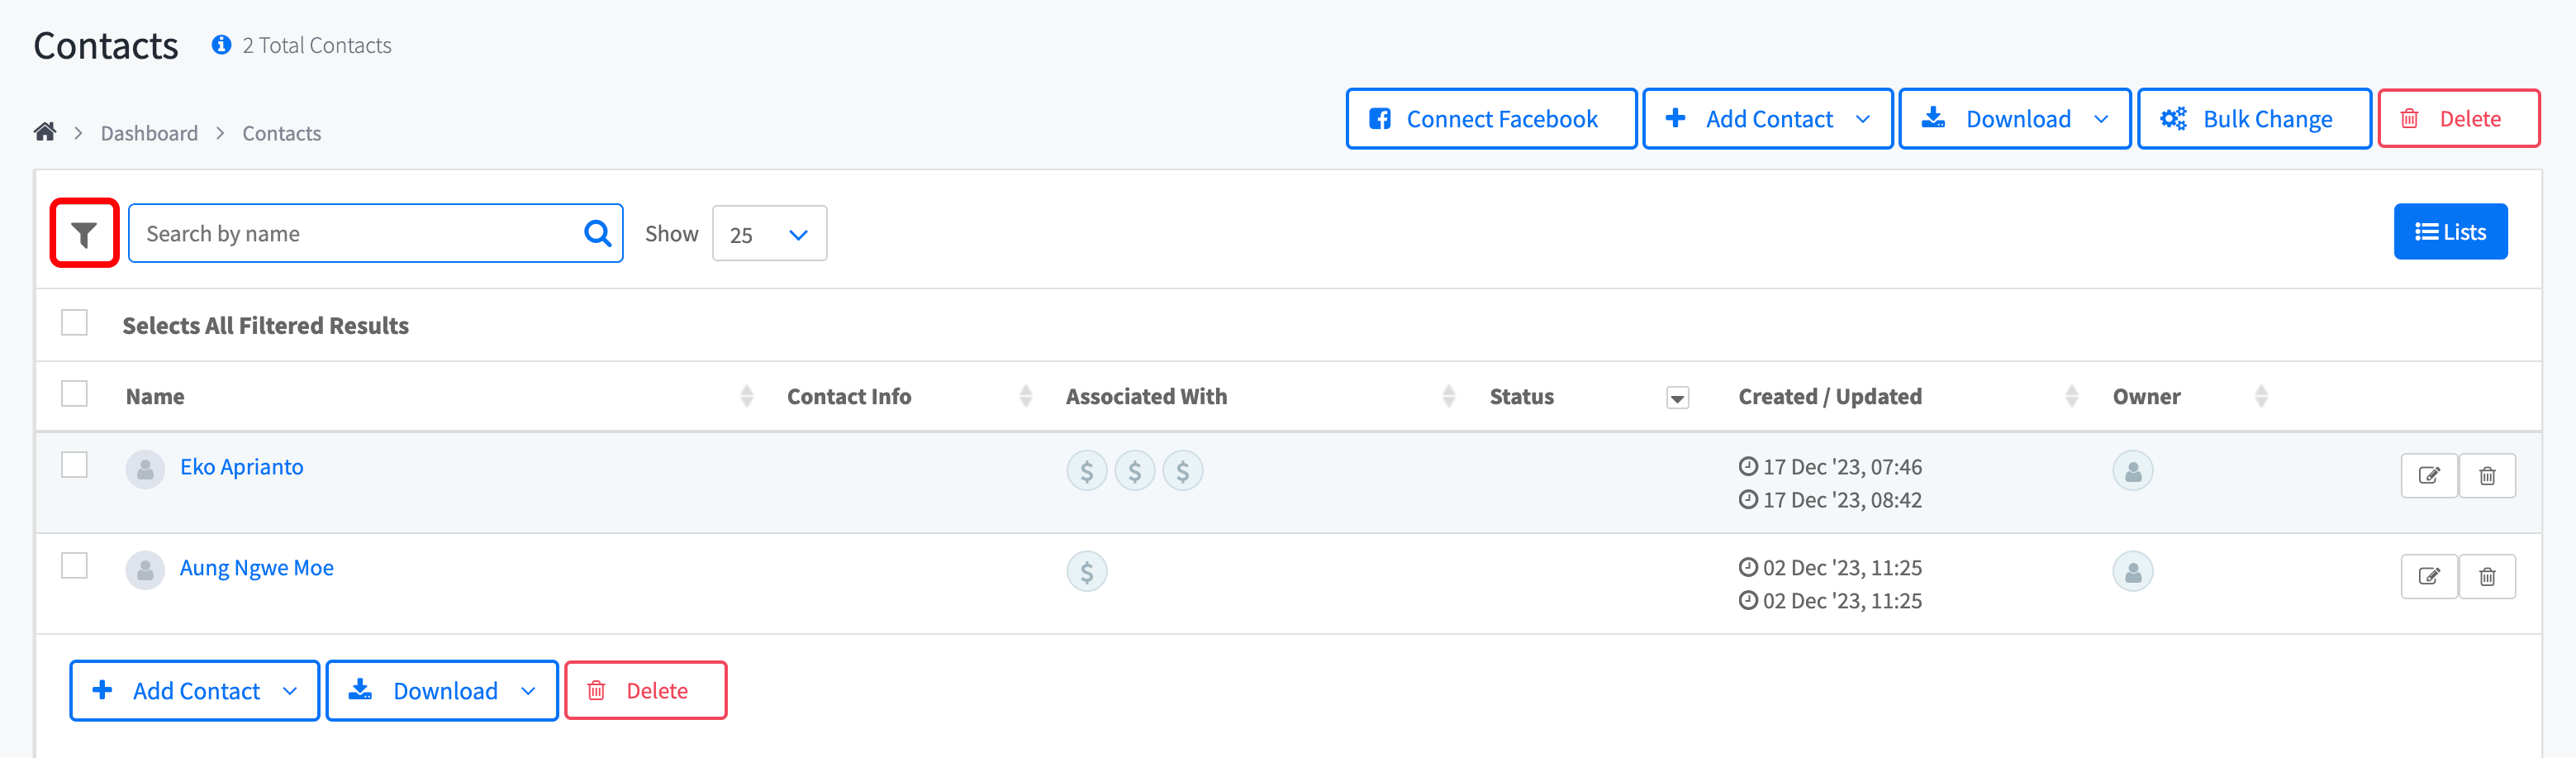This screenshot has height=758, width=2576.
Task: Click first dollar deal icon for Eko Aprianto
Action: point(1086,471)
